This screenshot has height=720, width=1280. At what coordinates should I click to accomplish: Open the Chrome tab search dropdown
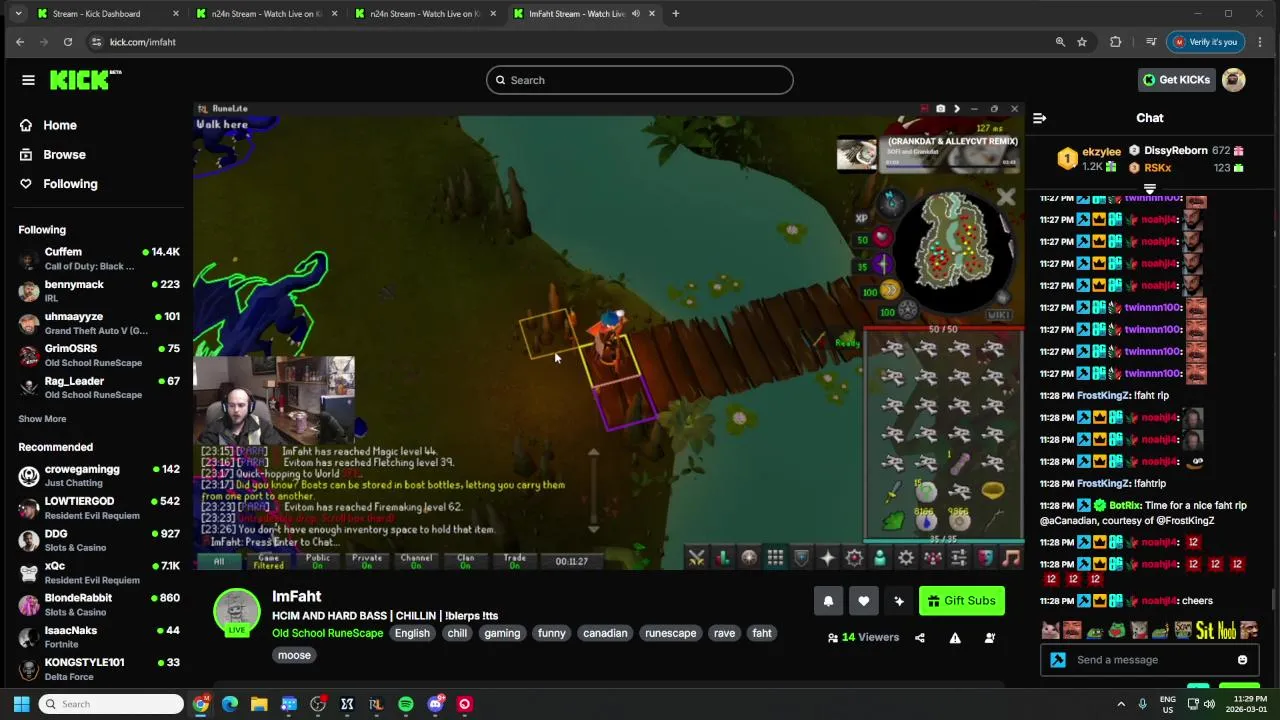[x=17, y=14]
